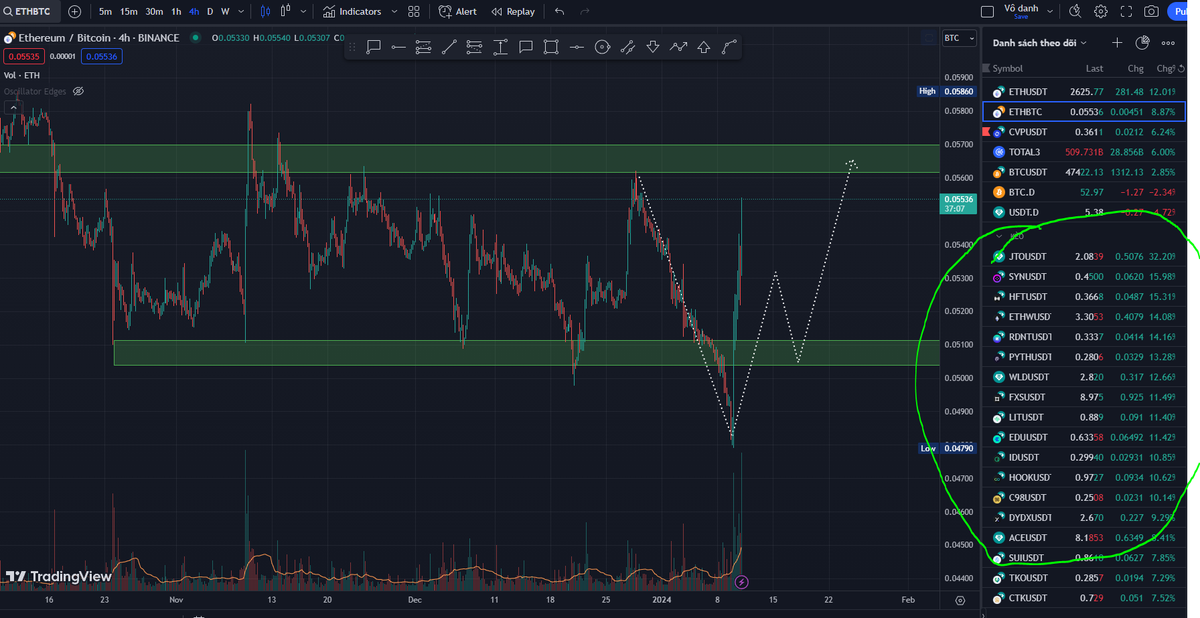The width and height of the screenshot is (1200, 618).
Task: Click the time axis settings gear icon
Action: coord(960,600)
